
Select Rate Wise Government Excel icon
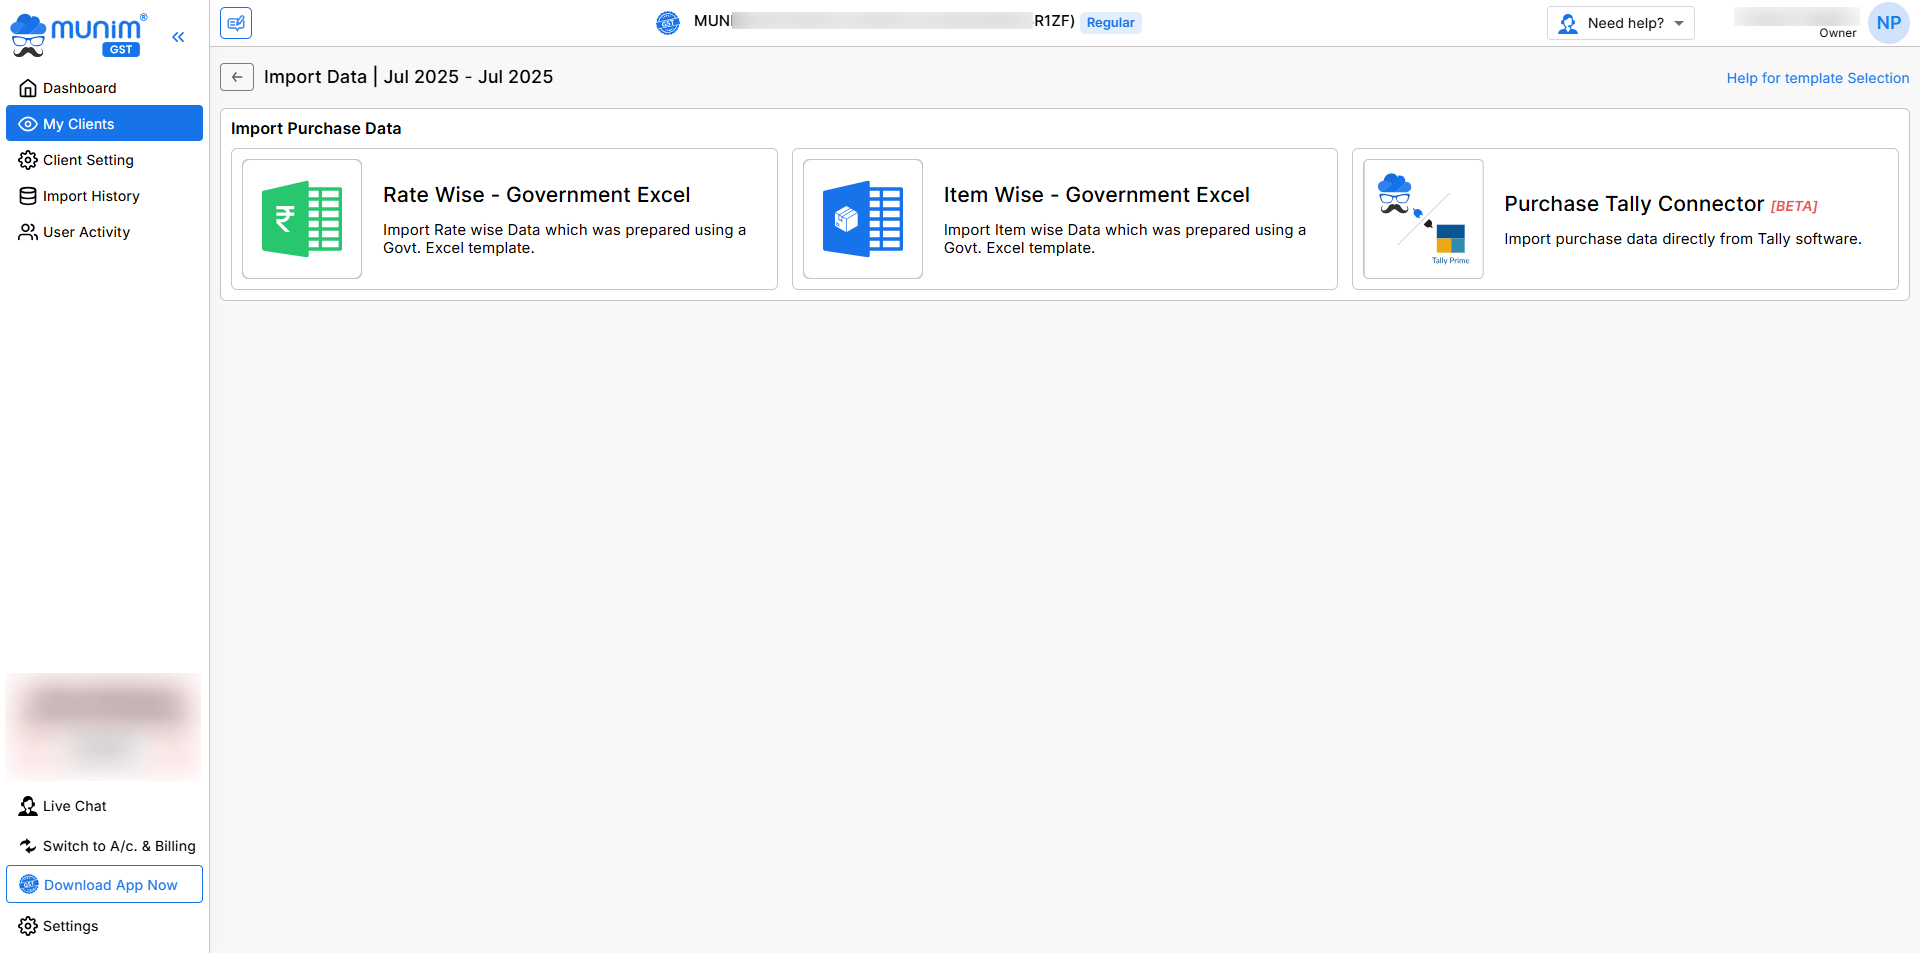302,219
